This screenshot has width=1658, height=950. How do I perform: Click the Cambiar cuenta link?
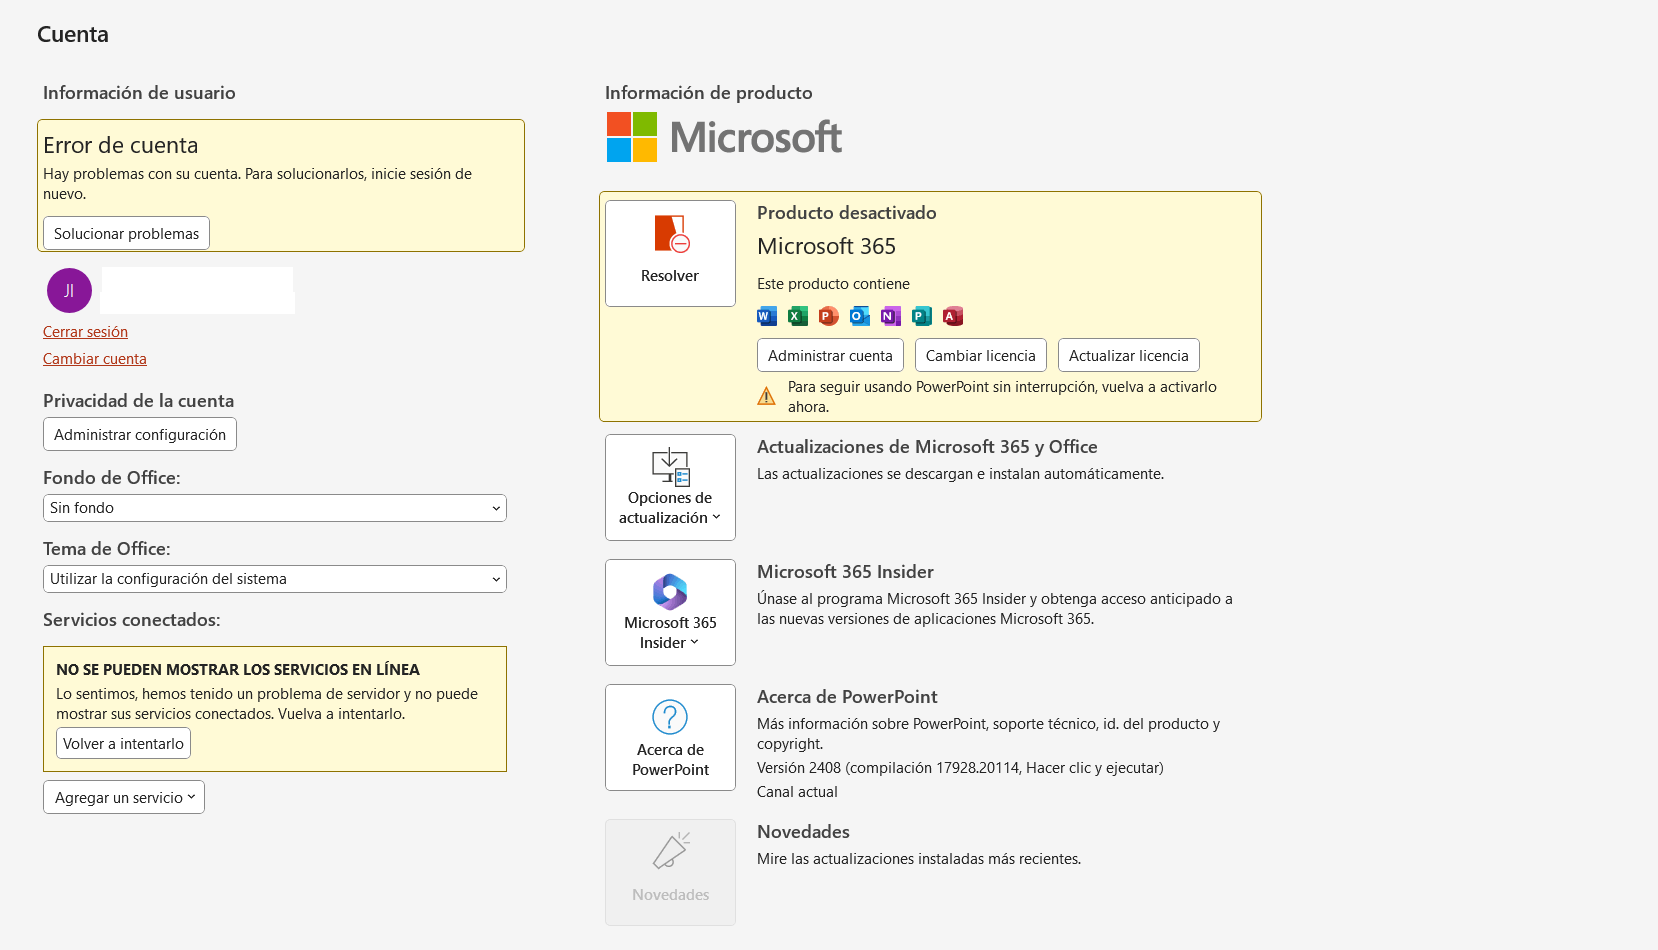click(x=95, y=359)
